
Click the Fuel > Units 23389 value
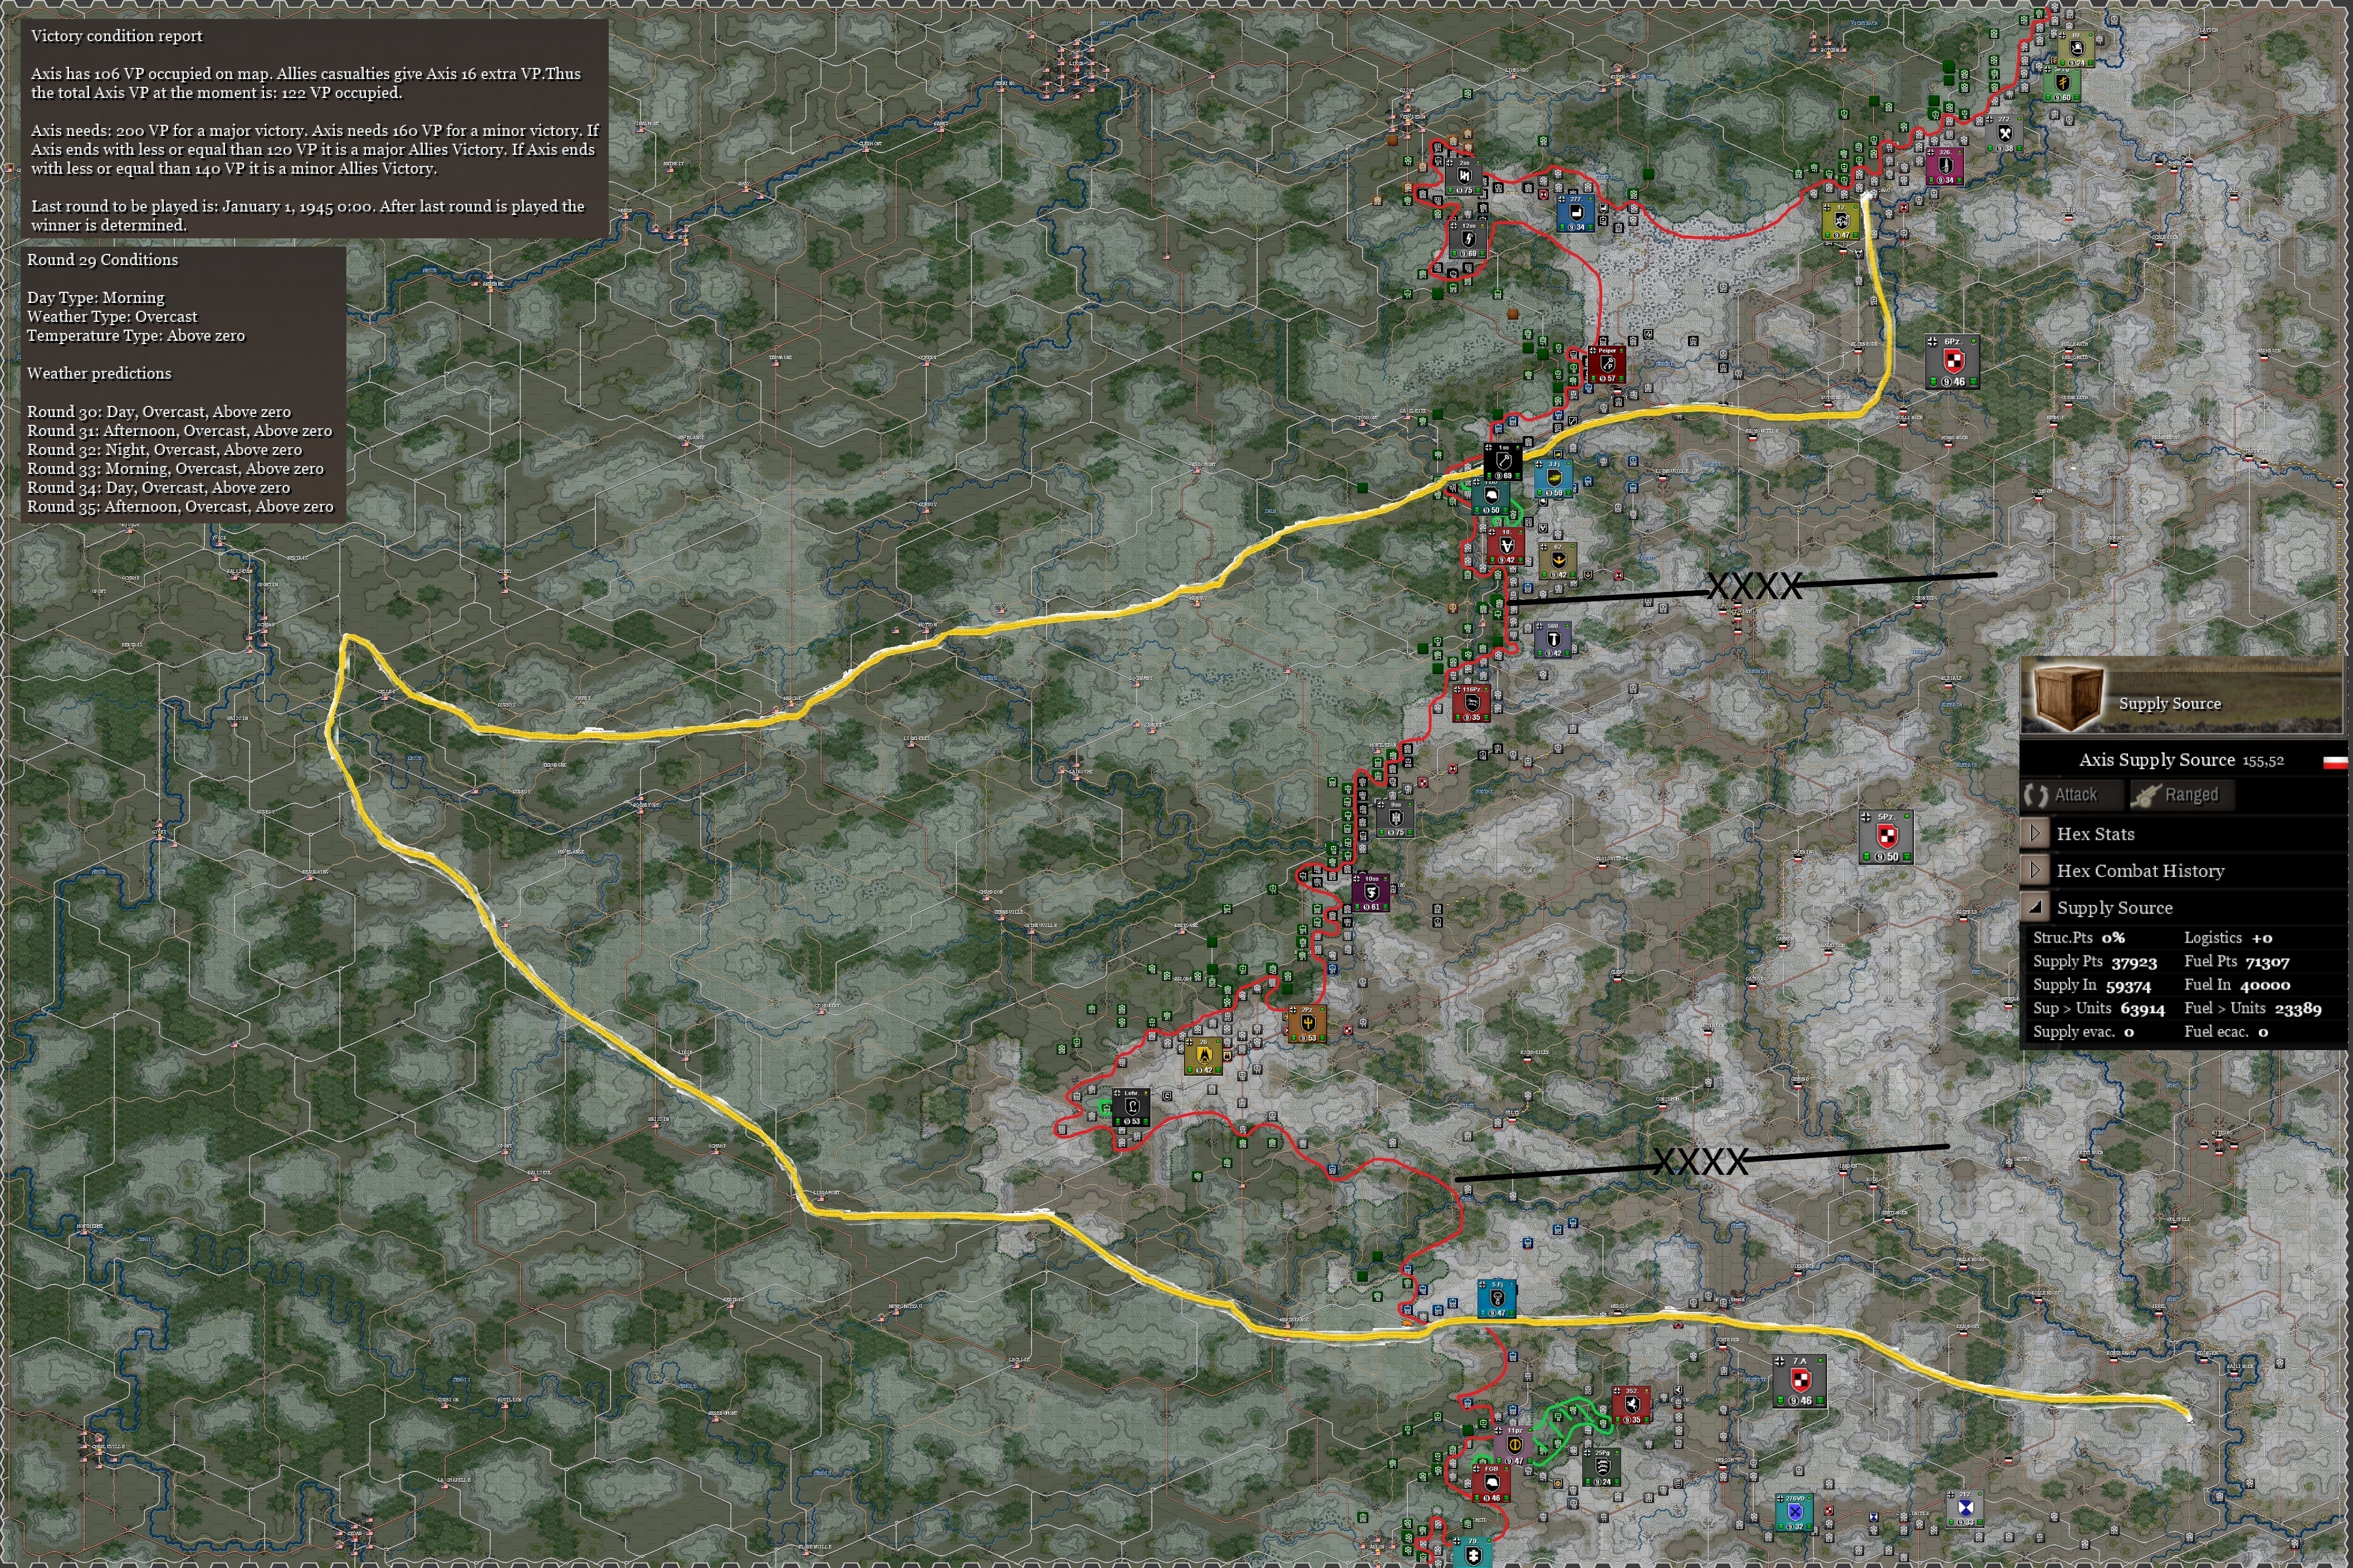pyautogui.click(x=2298, y=1009)
